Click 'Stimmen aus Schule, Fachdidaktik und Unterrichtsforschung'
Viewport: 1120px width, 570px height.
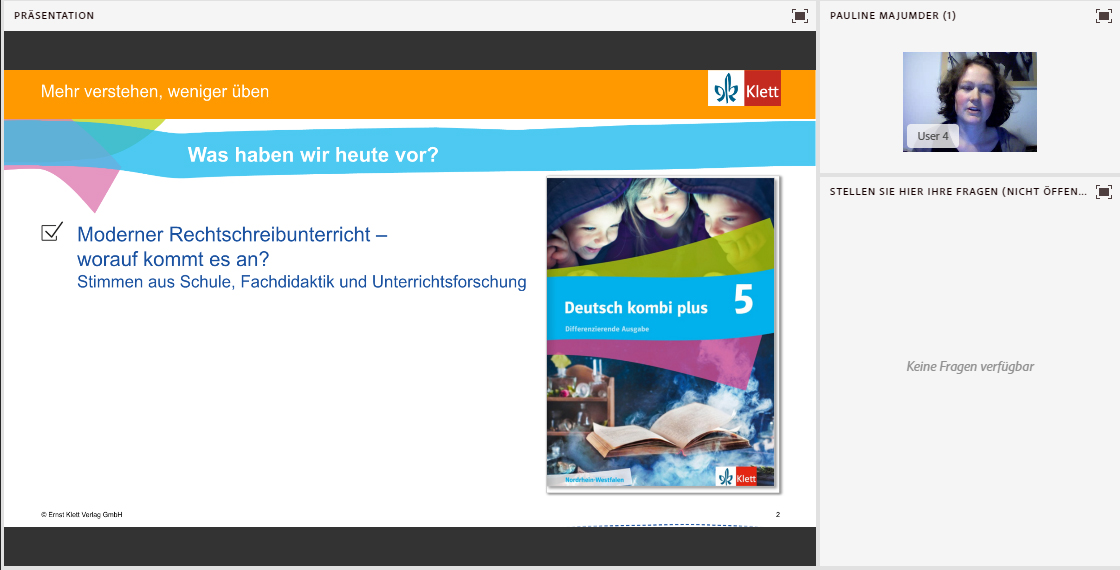301,281
